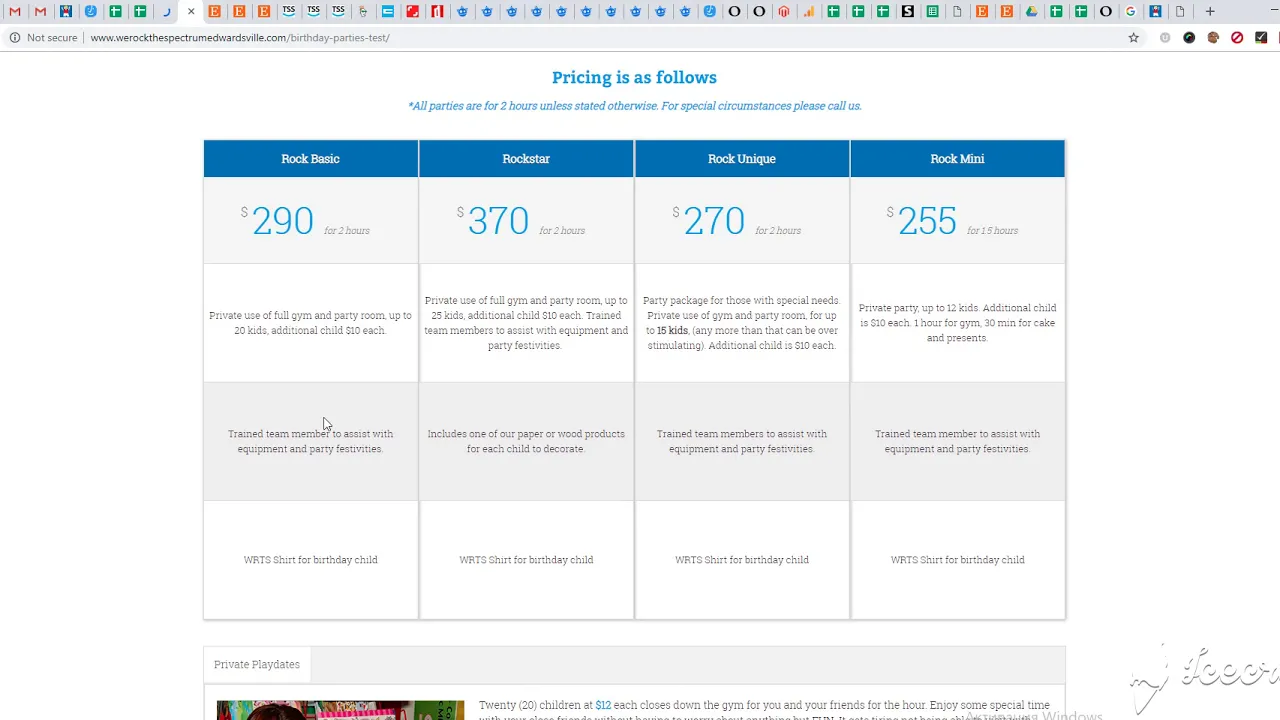Switch to the Google Analytics bar-chart tab
The height and width of the screenshot is (720, 1280).
[x=809, y=12]
